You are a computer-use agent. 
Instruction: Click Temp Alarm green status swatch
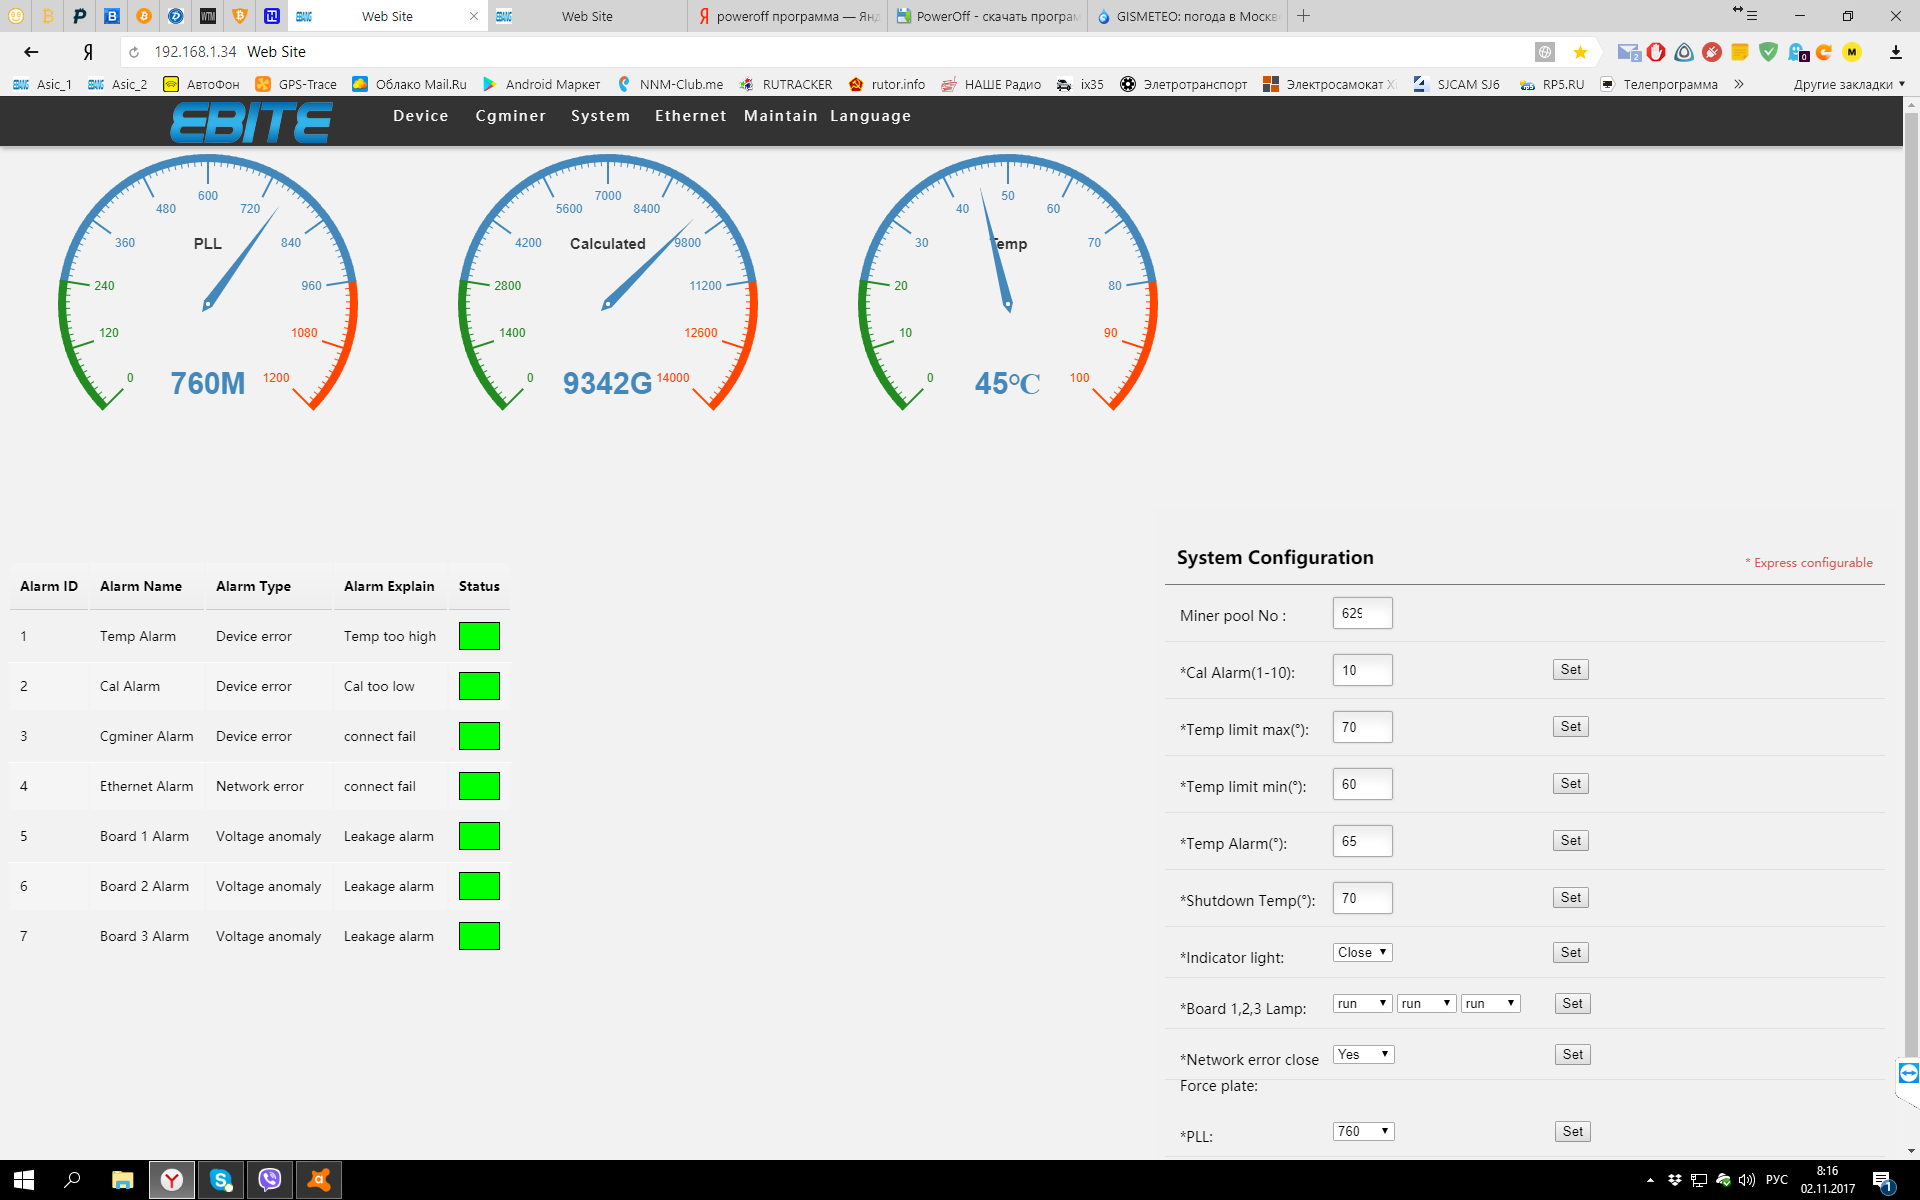[x=479, y=636]
